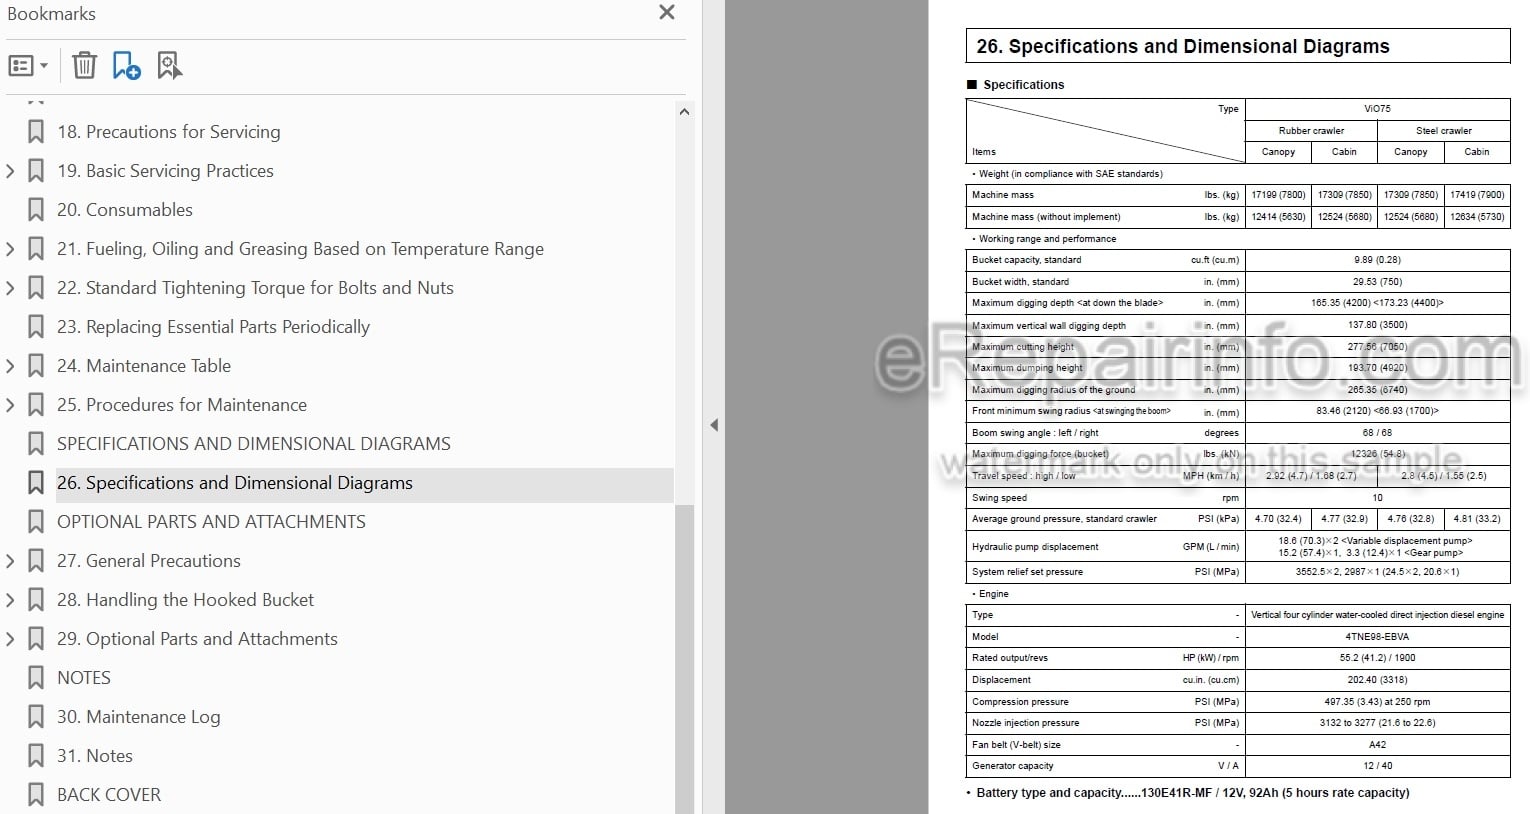Click bookmark icon beside BACK COVER
Image resolution: width=1530 pixels, height=814 pixels.
pos(36,795)
